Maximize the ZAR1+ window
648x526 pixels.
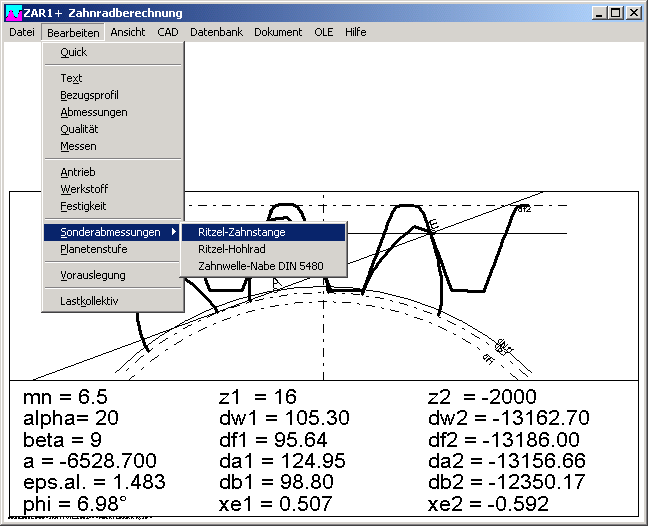point(616,13)
